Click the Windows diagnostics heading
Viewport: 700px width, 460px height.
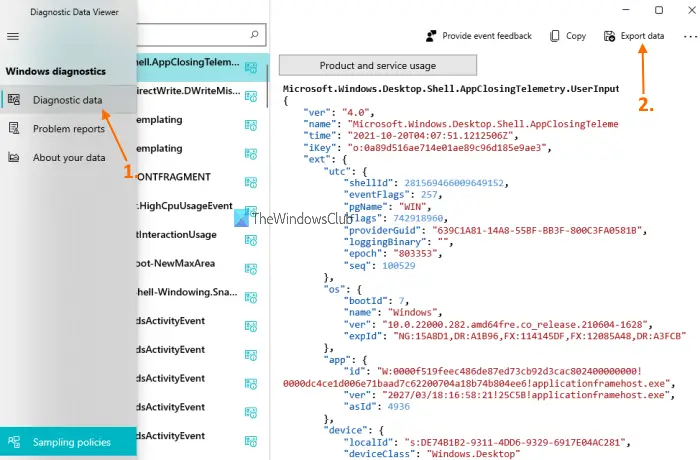click(x=56, y=71)
